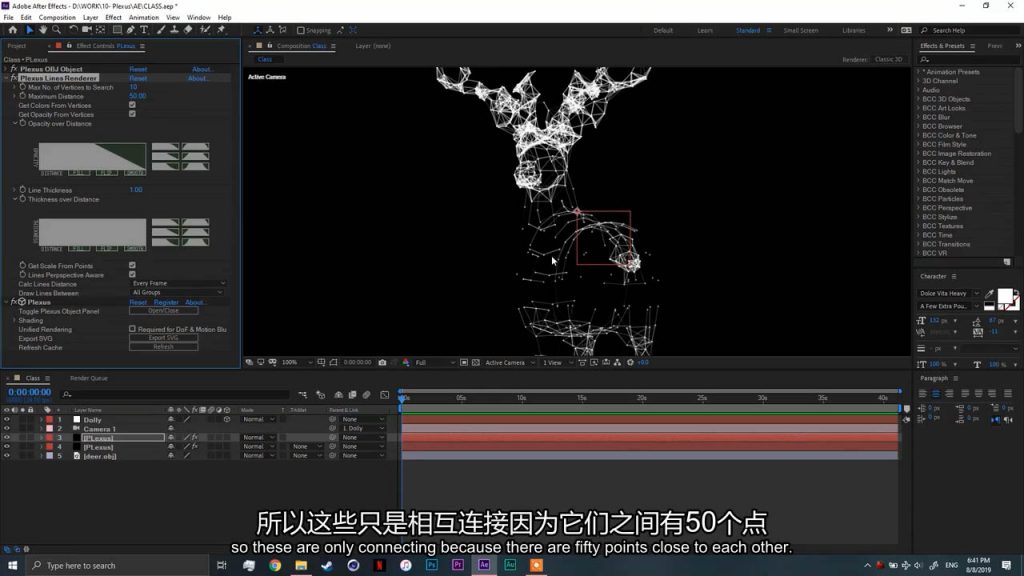Collapse Opacity over Distance property
1024x576 pixels.
15,123
